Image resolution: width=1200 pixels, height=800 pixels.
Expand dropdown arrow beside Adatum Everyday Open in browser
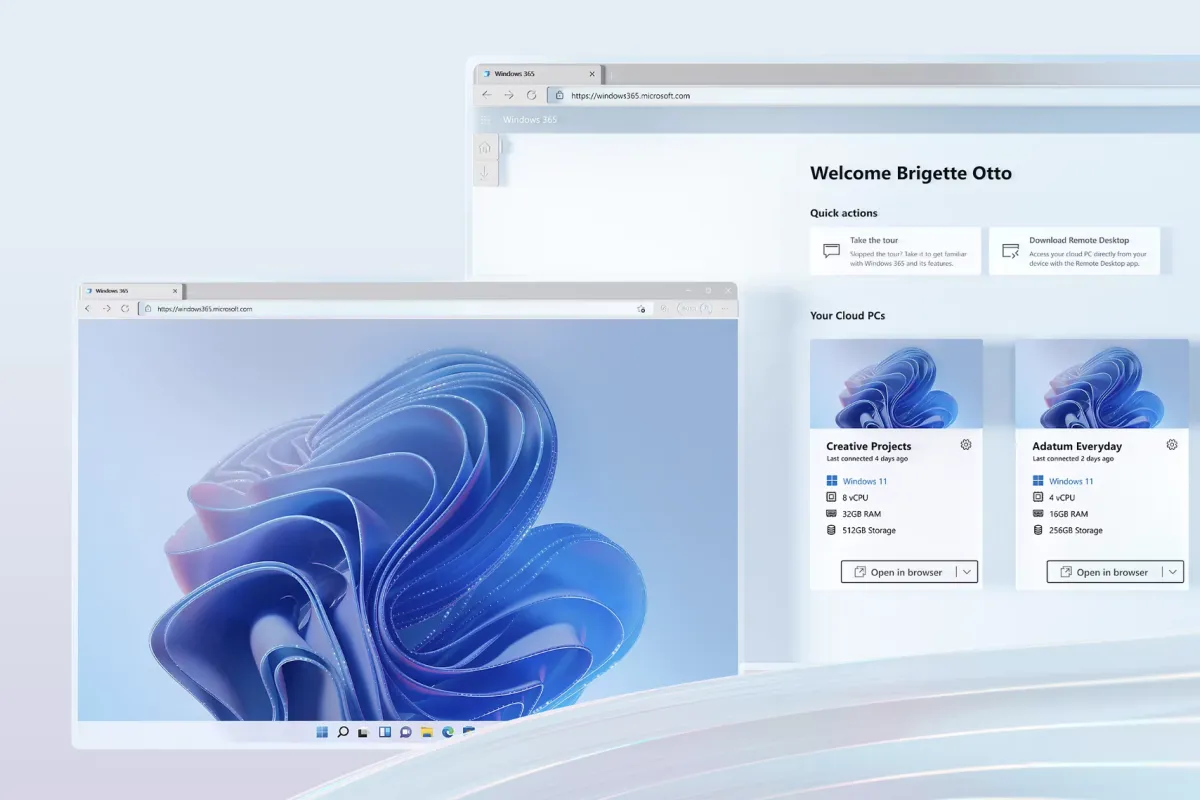1172,572
